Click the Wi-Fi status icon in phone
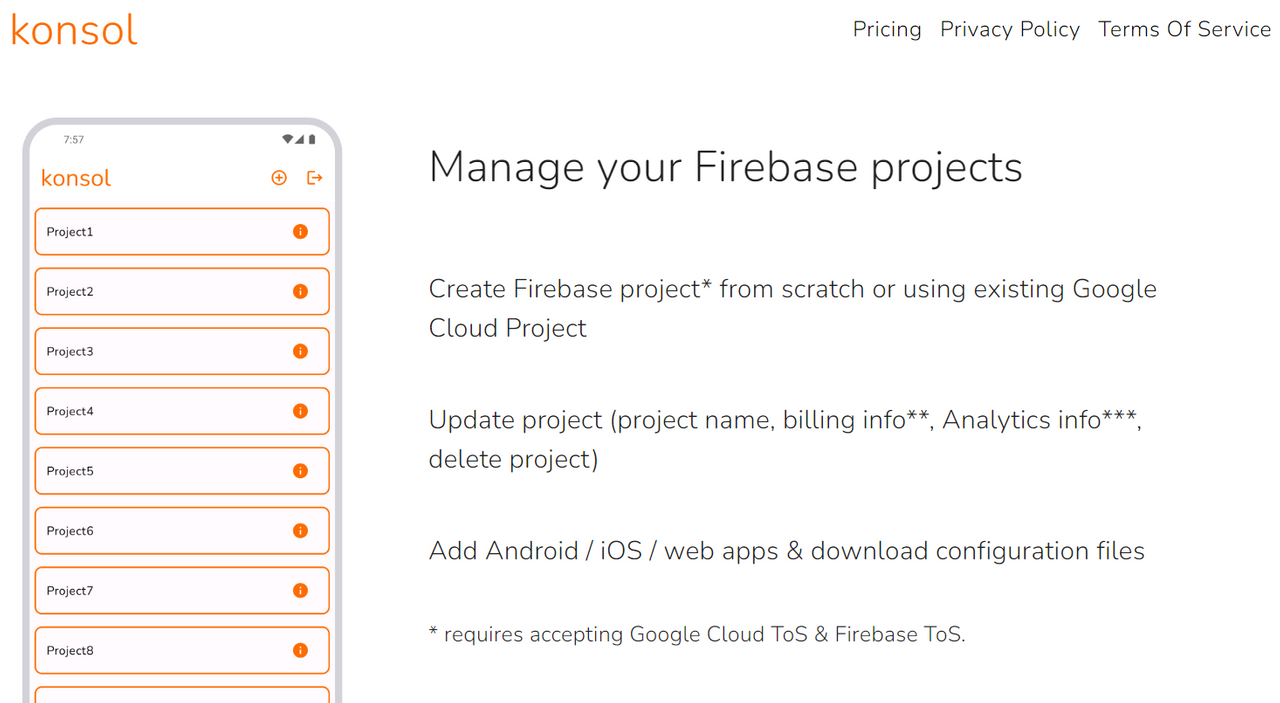Image resolution: width=1280 pixels, height=703 pixels. click(x=288, y=139)
